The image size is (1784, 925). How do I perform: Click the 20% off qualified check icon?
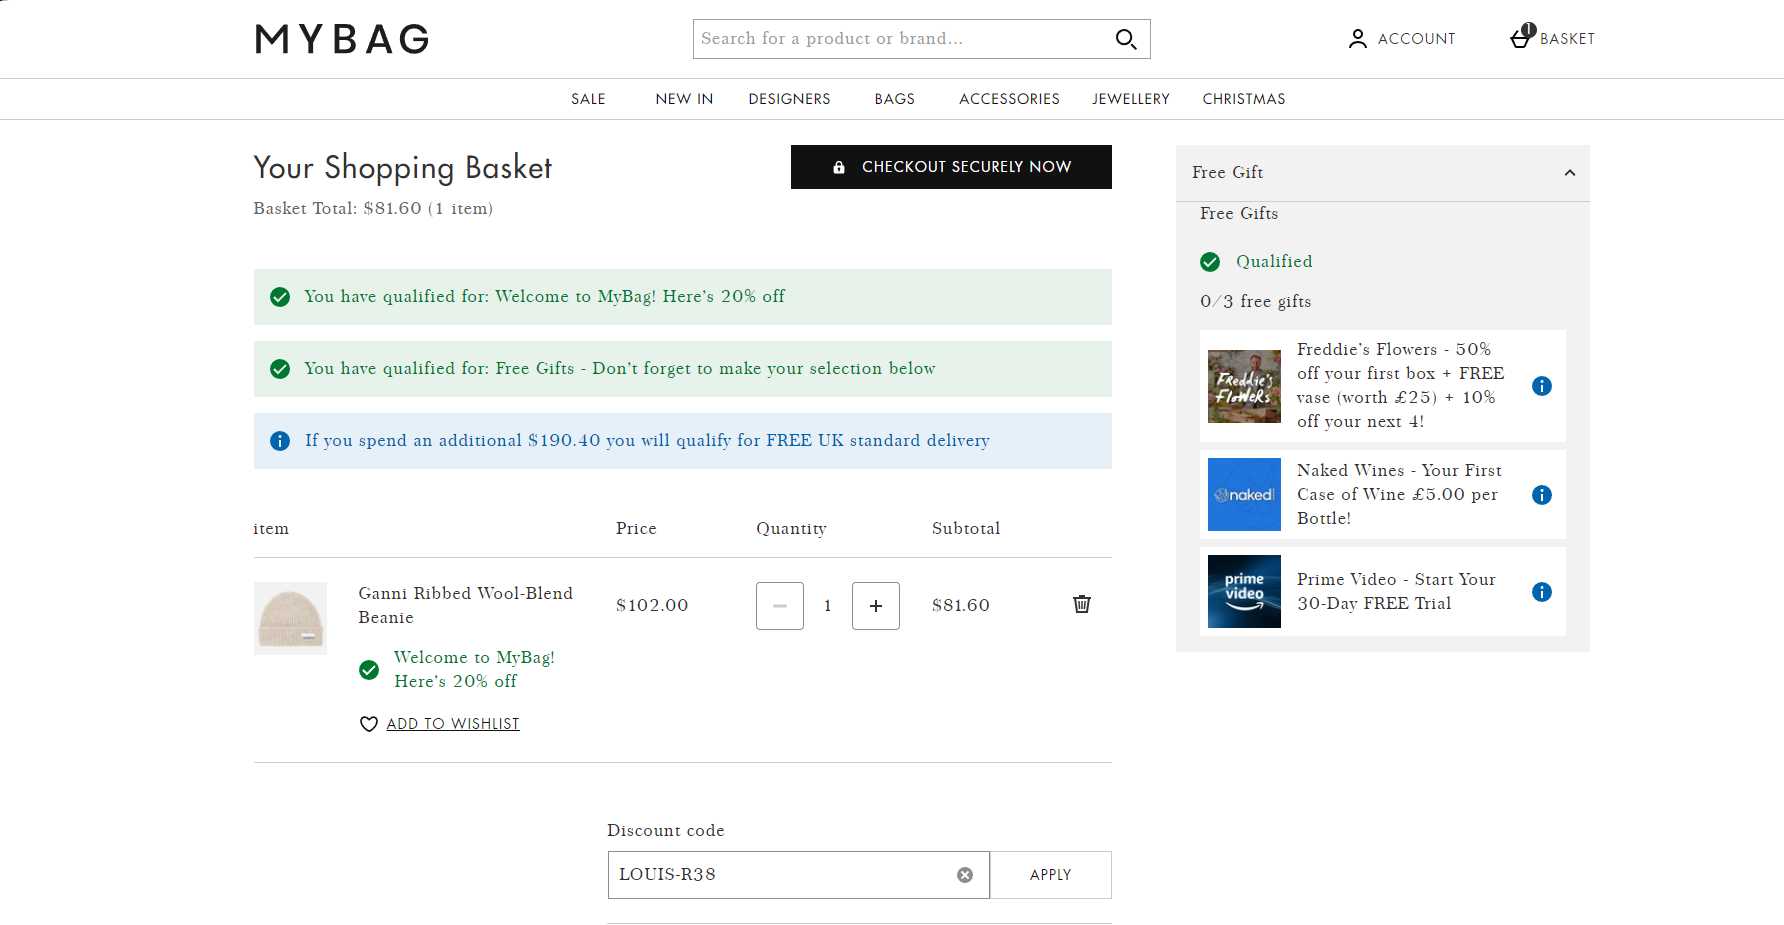(x=280, y=297)
